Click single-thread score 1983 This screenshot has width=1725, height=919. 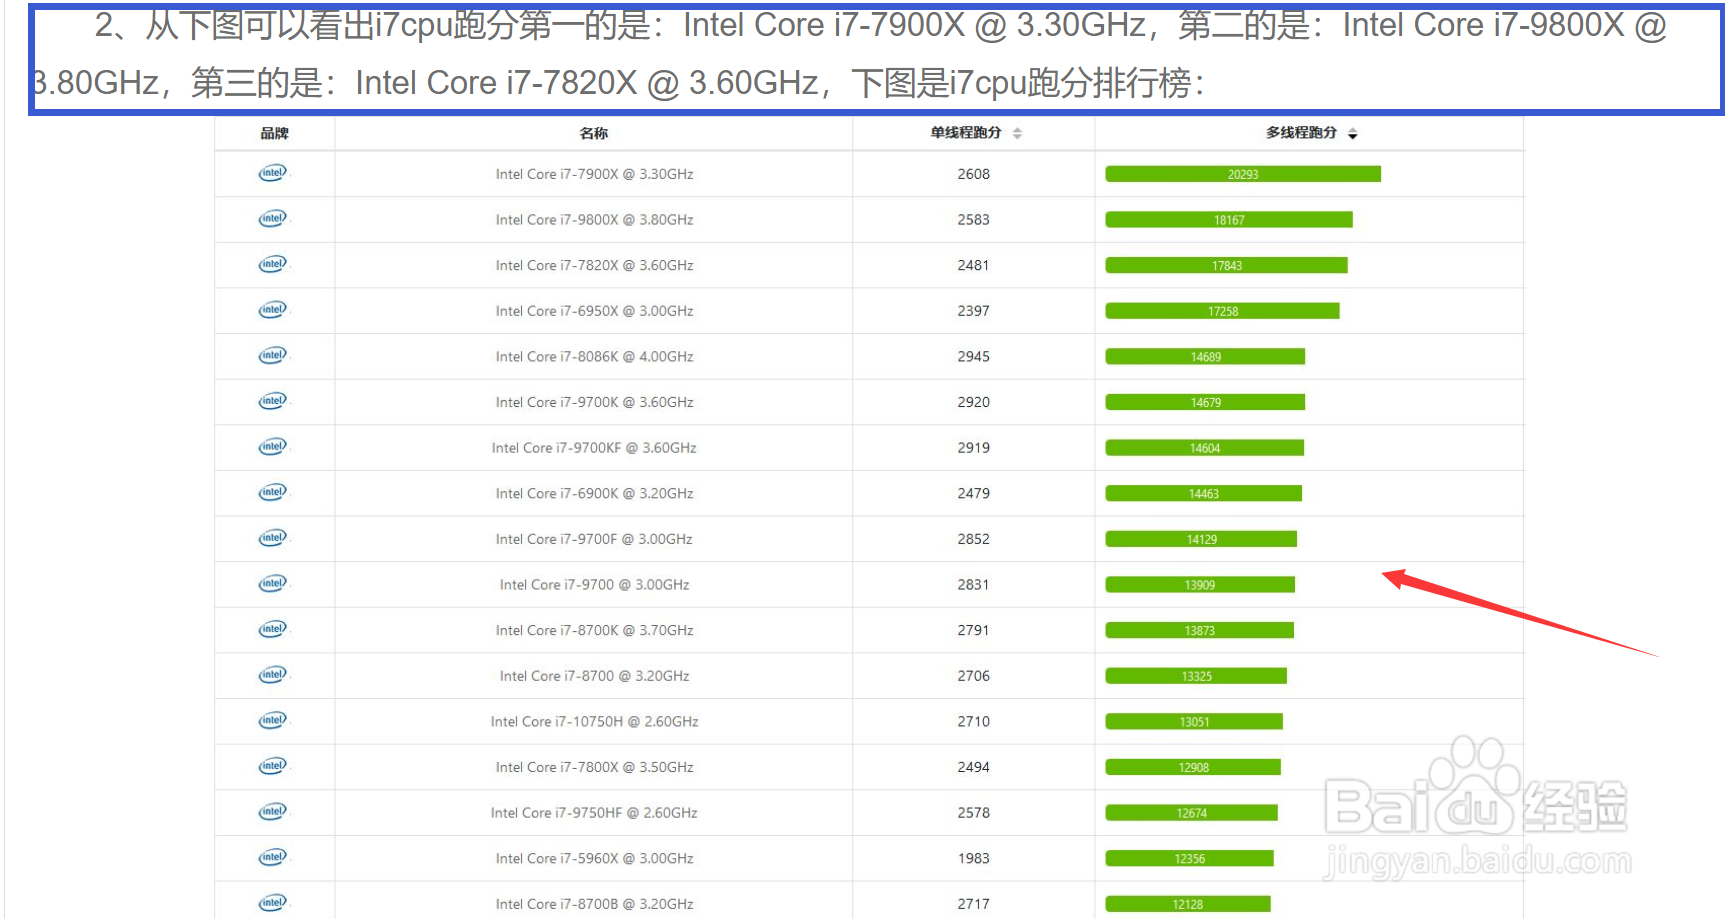(973, 859)
